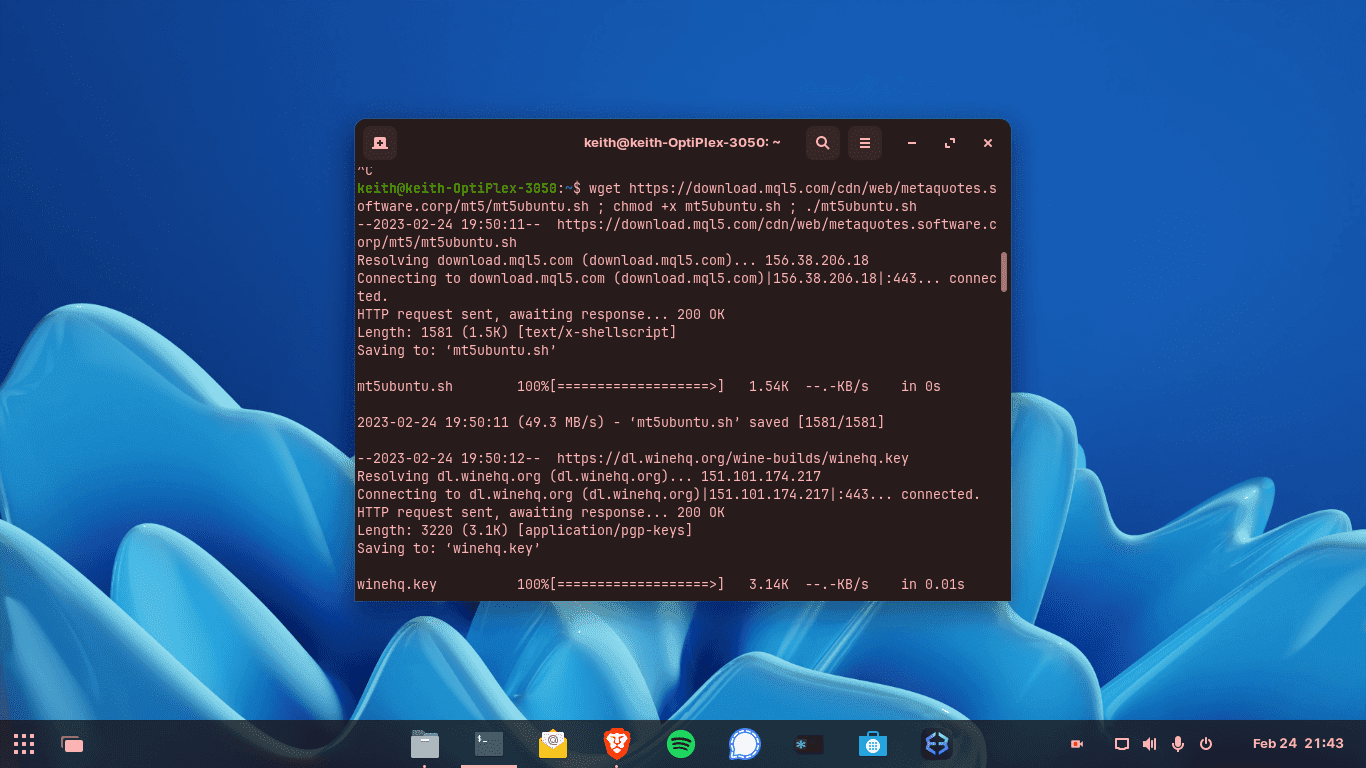
Task: Maximize the terminal window
Action: coord(950,143)
